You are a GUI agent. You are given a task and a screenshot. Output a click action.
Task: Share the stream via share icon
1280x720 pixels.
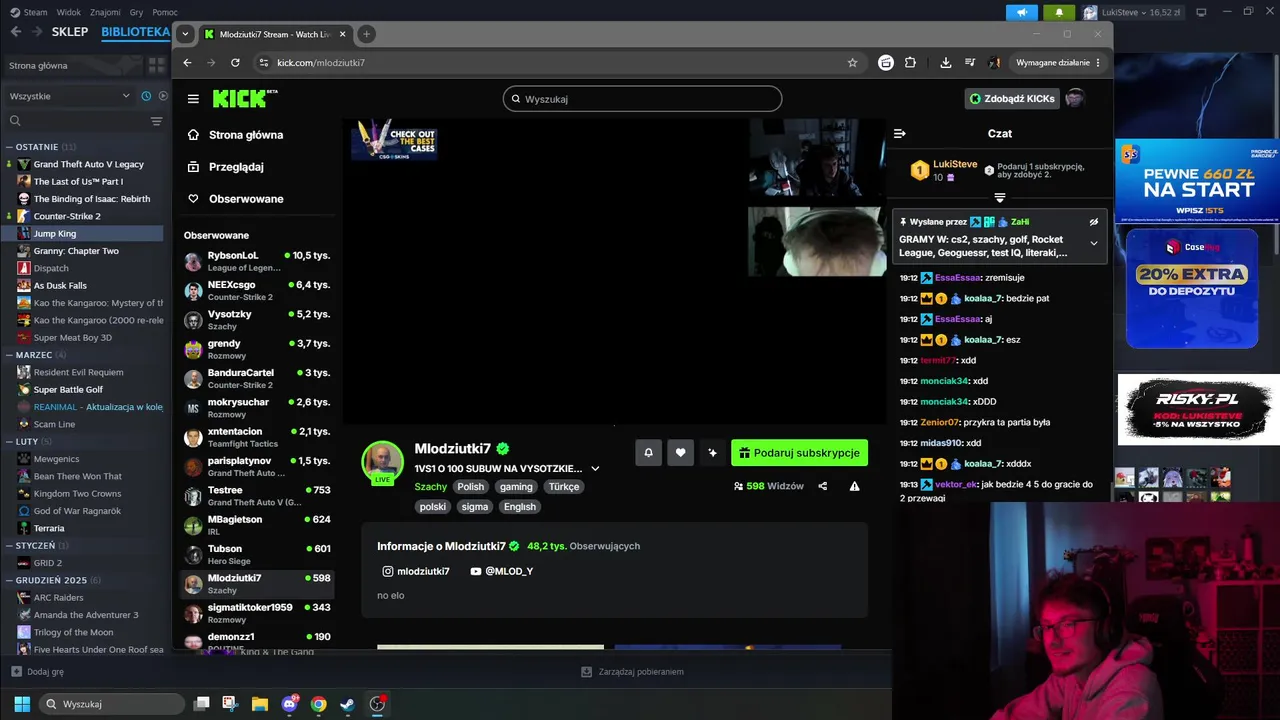[x=823, y=486]
